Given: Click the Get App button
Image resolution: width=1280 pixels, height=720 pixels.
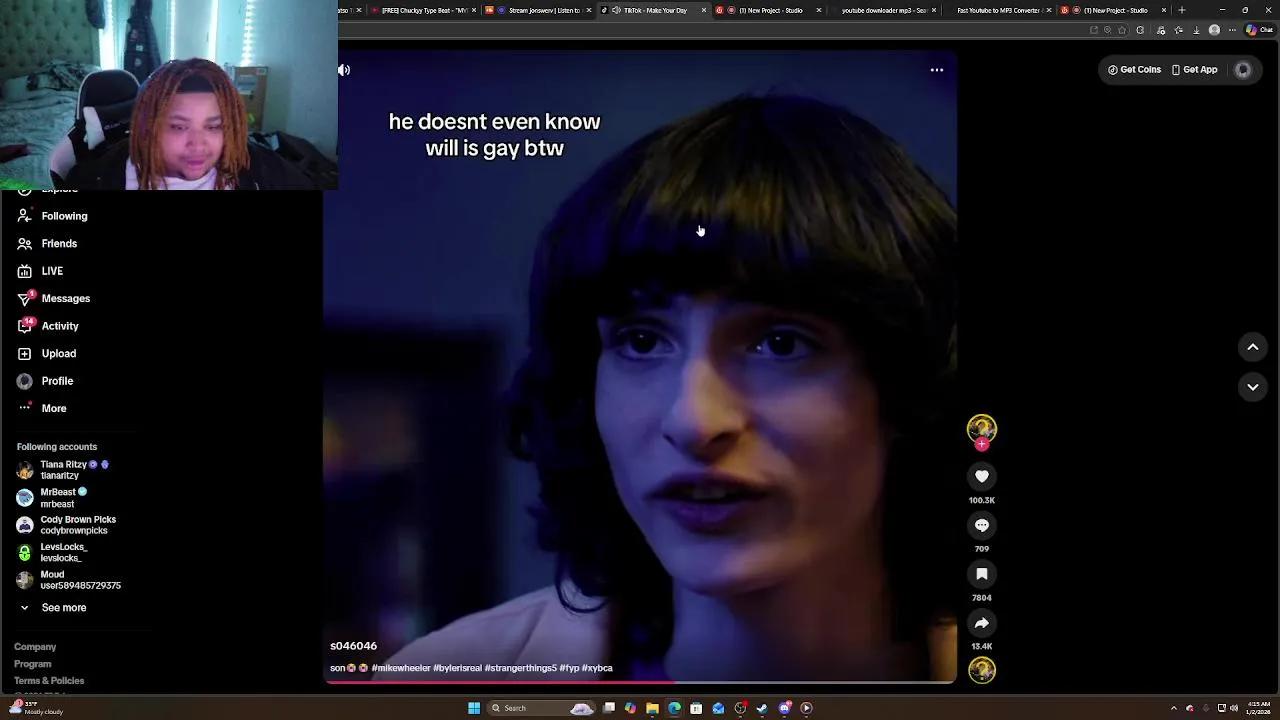Looking at the screenshot, I should point(1194,70).
